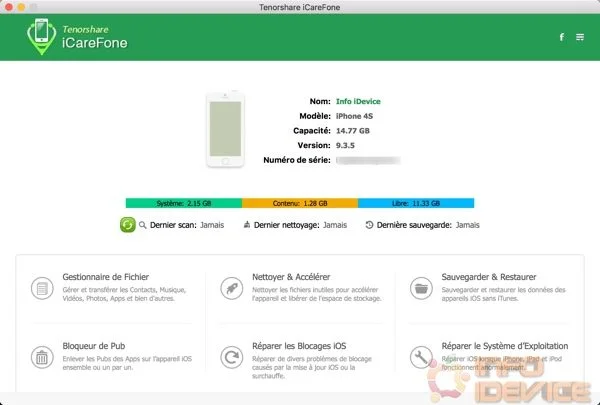Open the Bloqueur de Pub trash icon
Viewport: 600px width, 405px height.
pyautogui.click(x=42, y=357)
